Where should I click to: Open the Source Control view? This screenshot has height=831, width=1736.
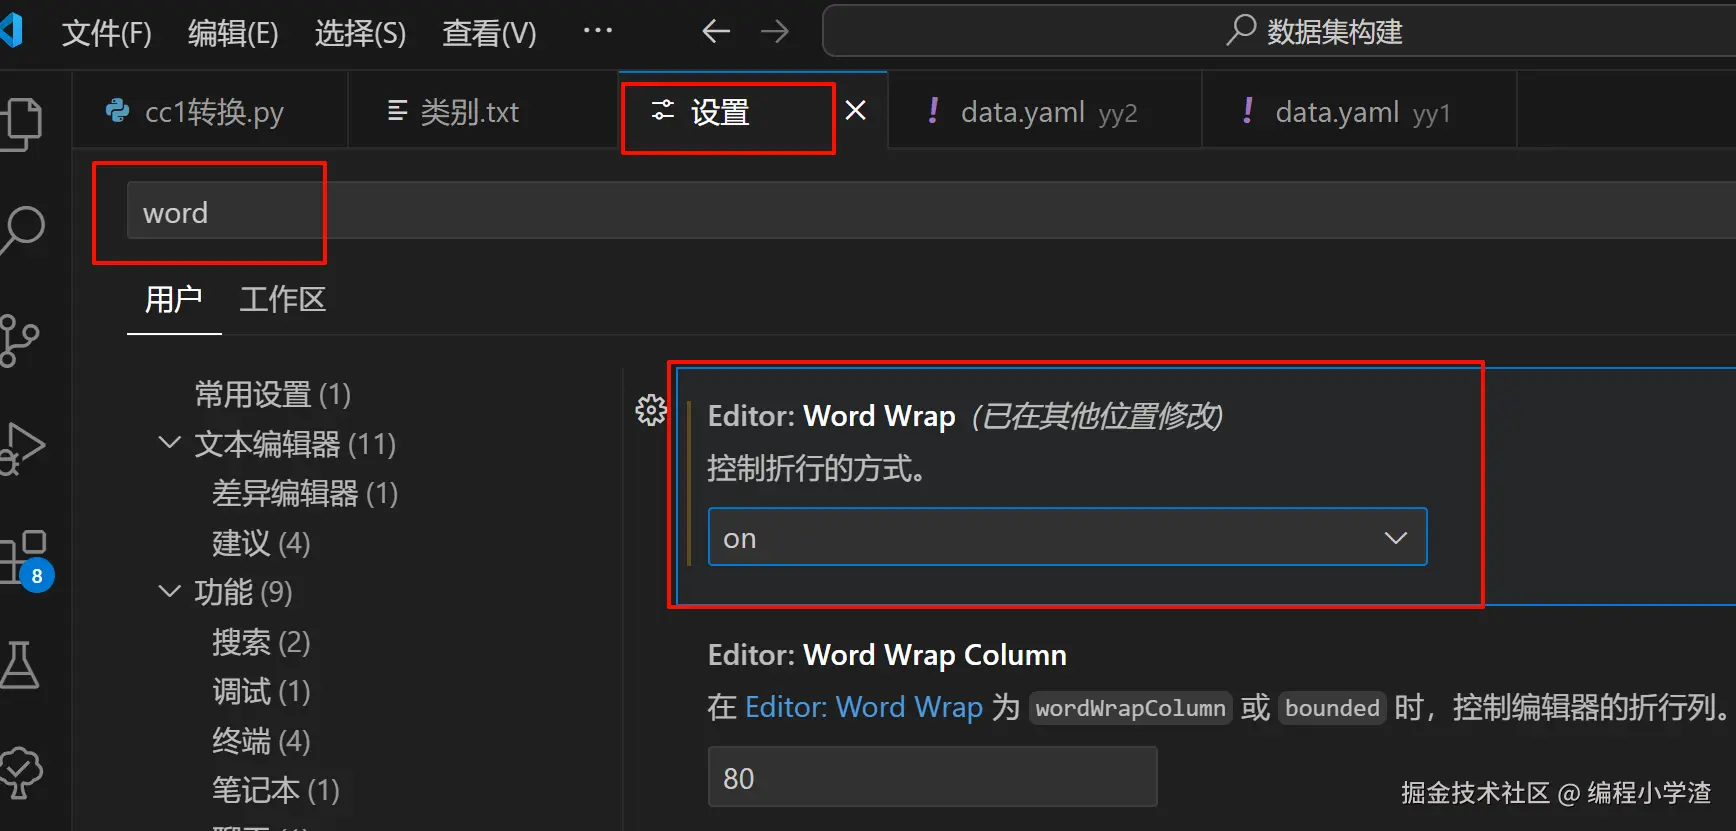20,340
